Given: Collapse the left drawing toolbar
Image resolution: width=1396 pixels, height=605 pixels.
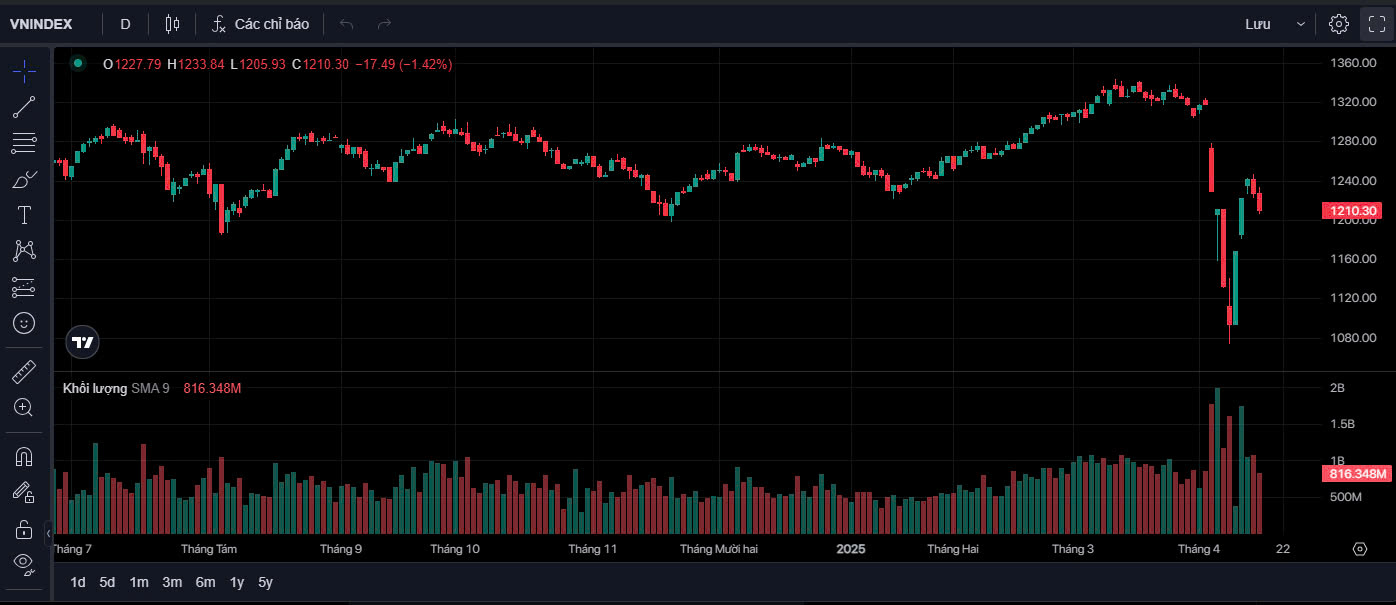Looking at the screenshot, I should point(48,535).
